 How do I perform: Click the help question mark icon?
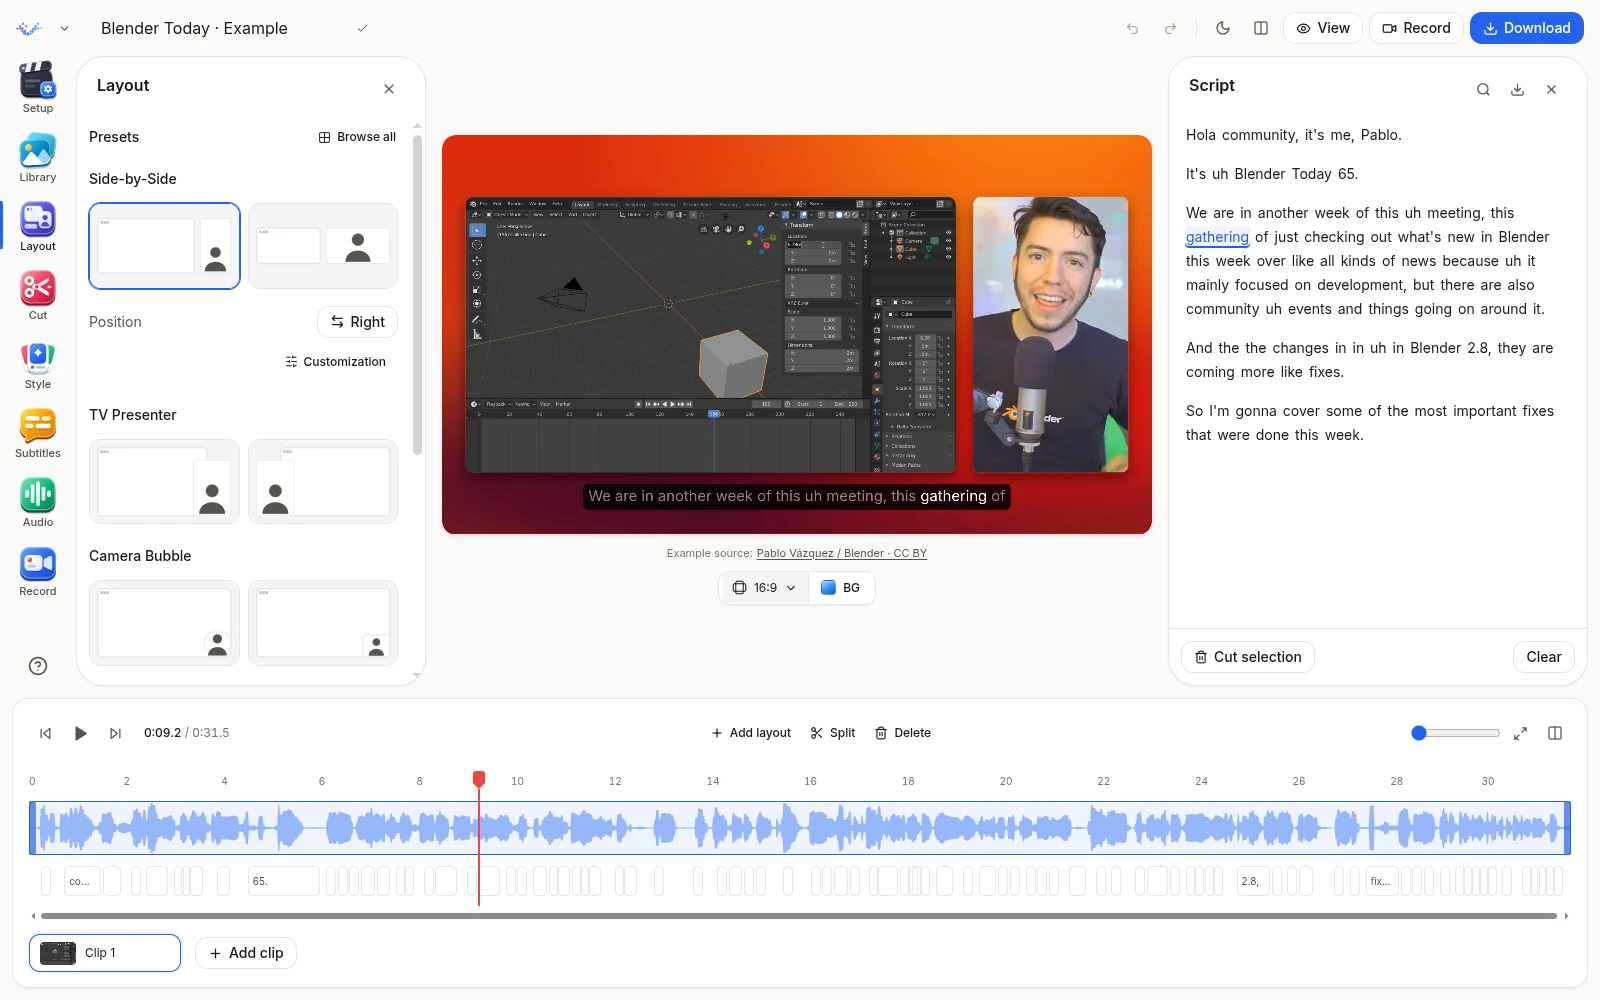click(38, 666)
